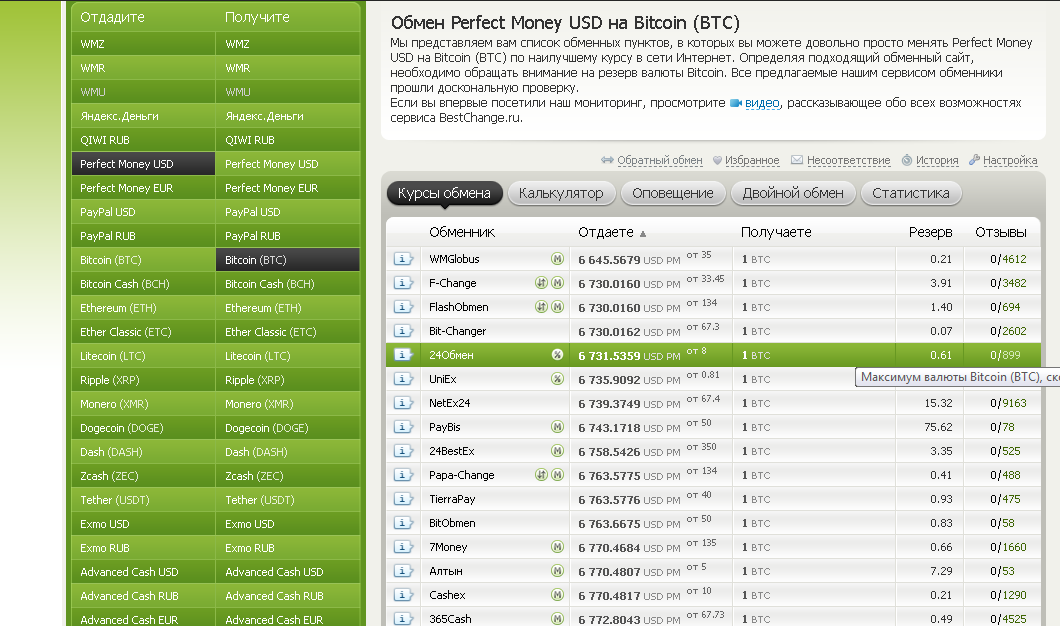1060x626 pixels.
Task: Choose Яндекс.Деньги in Отдадите column
Action: click(x=143, y=116)
